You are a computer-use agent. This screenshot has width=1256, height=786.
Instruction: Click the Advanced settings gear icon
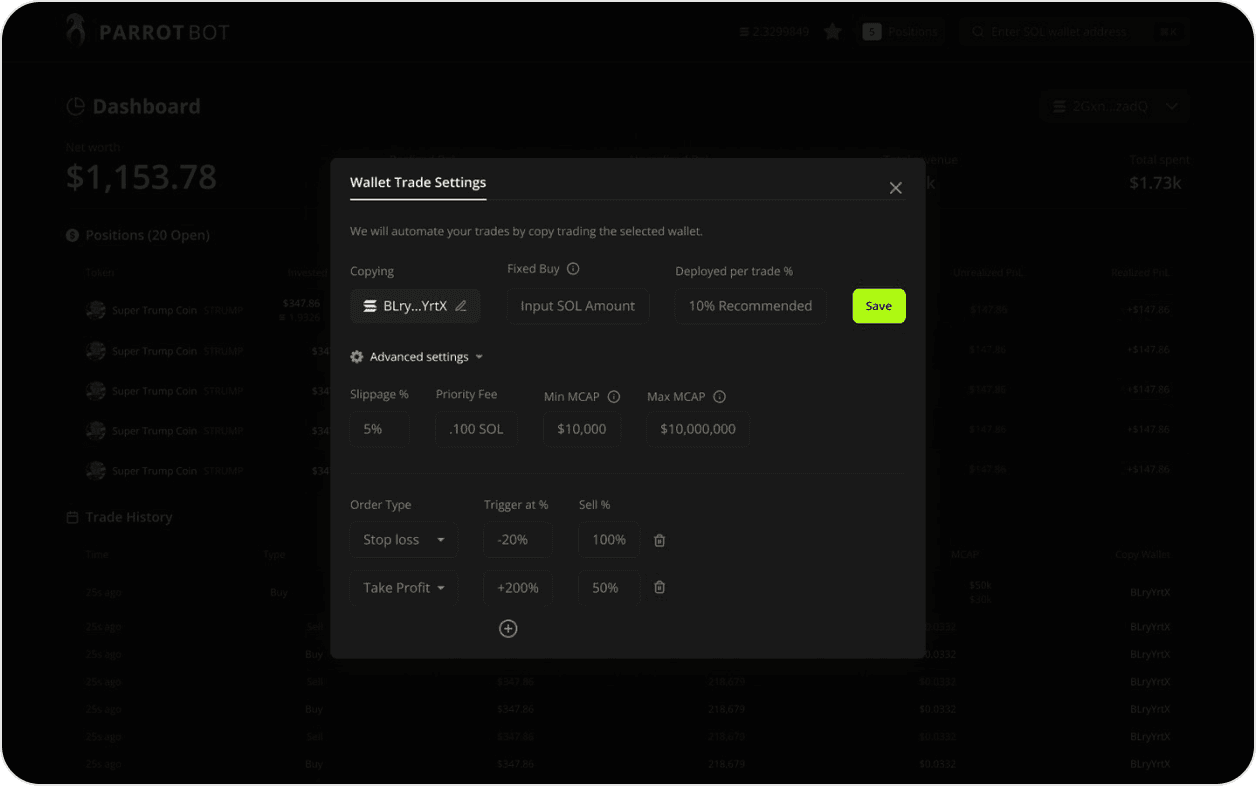point(357,357)
